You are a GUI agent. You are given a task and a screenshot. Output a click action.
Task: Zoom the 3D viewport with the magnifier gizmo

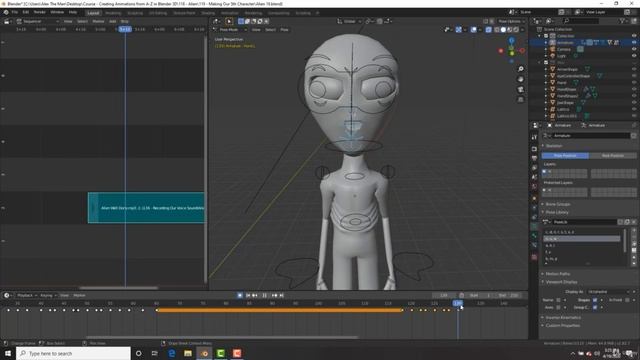pyautogui.click(x=520, y=69)
